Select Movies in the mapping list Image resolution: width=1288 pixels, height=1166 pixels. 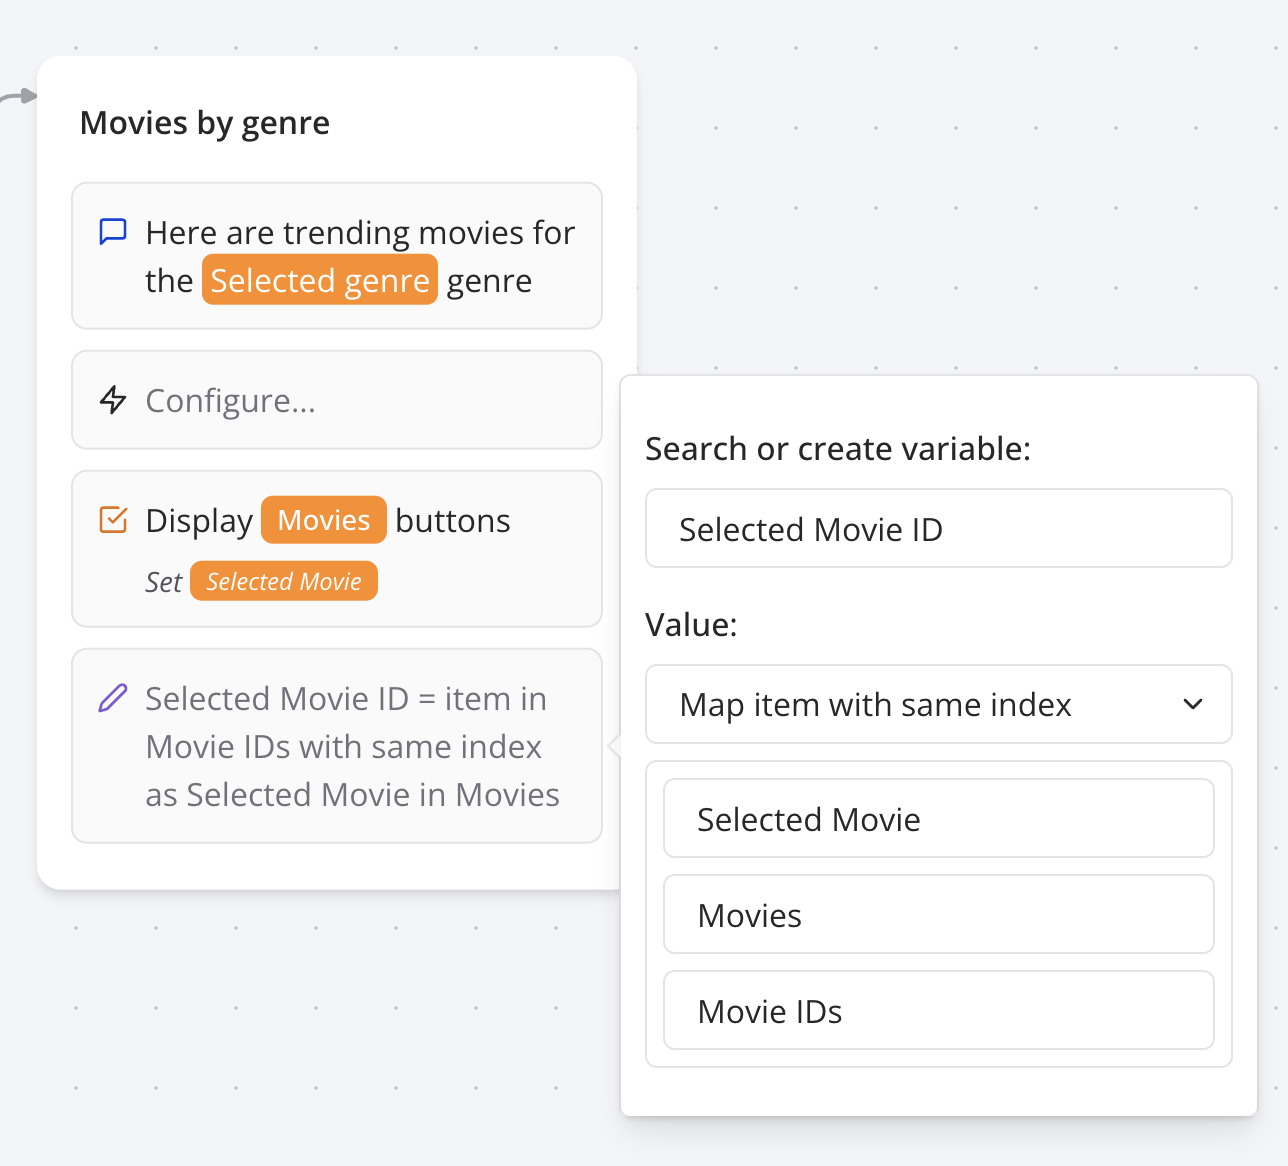pos(938,914)
